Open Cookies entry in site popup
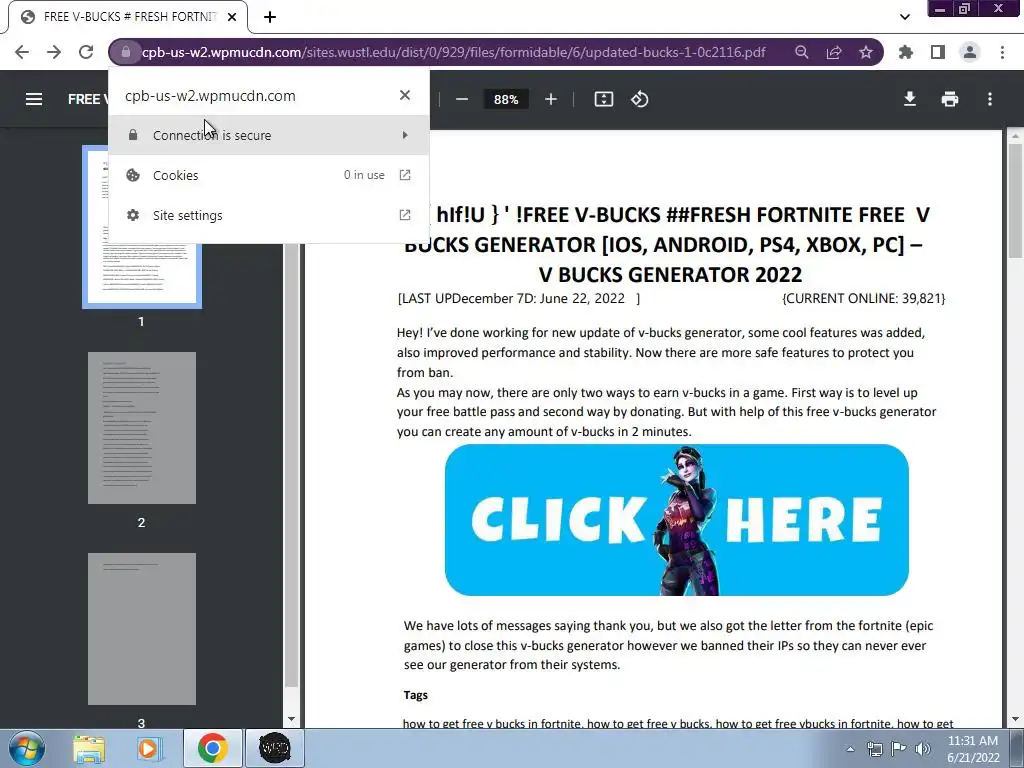 [x=268, y=175]
